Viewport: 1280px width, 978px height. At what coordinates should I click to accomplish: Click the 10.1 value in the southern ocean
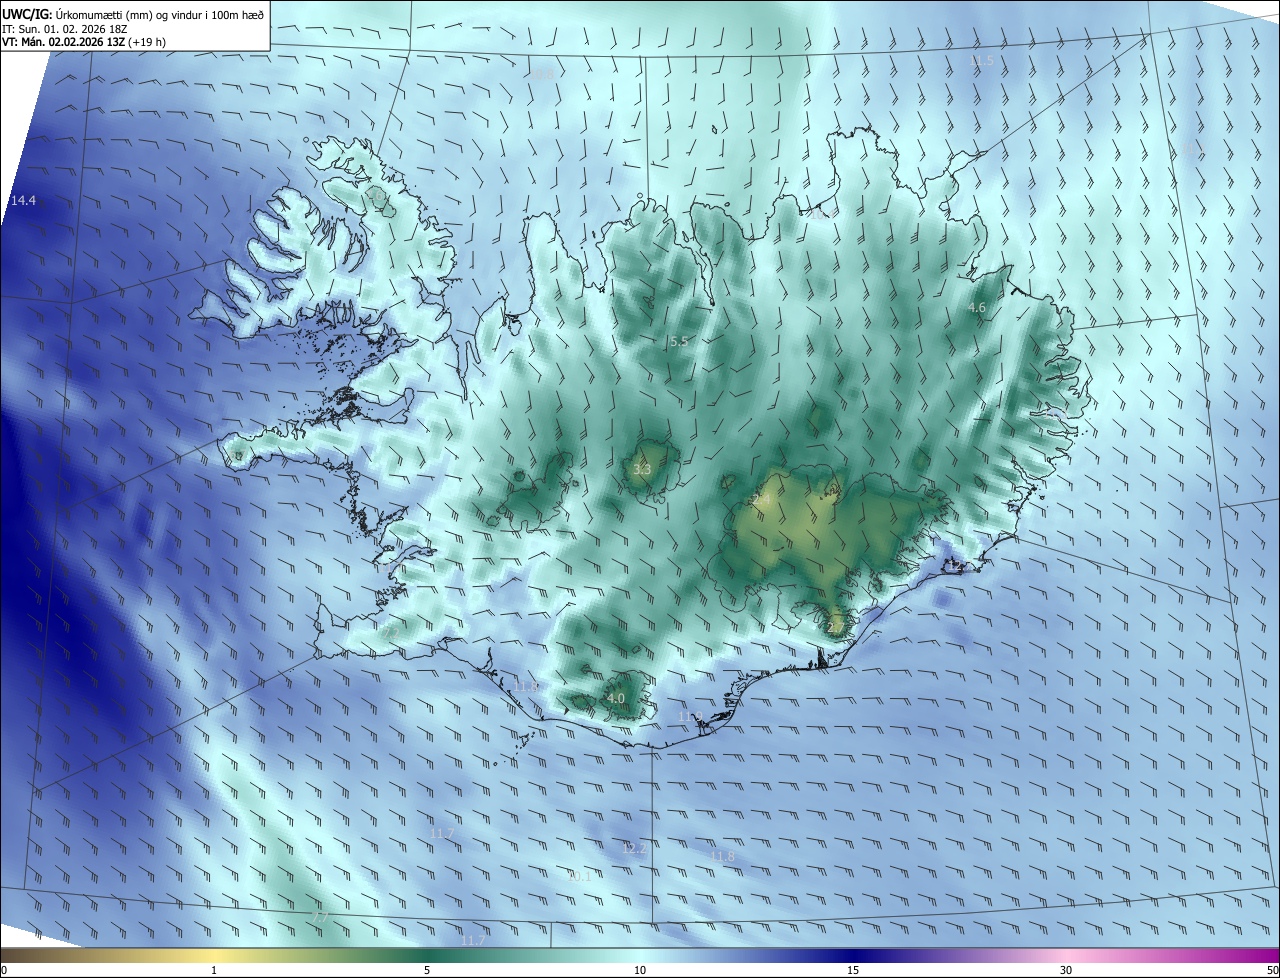tap(579, 877)
